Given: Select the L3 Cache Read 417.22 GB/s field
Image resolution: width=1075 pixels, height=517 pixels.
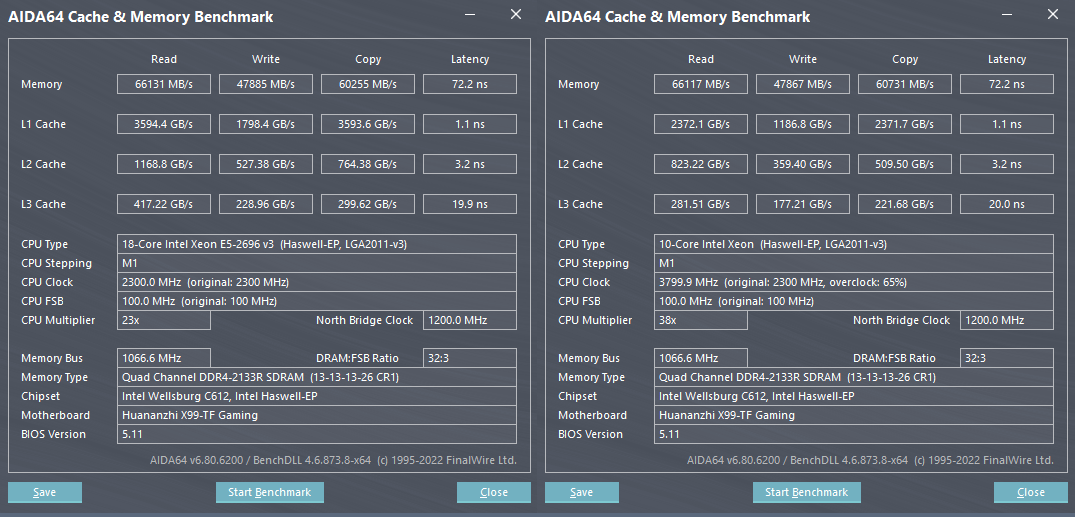Looking at the screenshot, I should click(164, 204).
